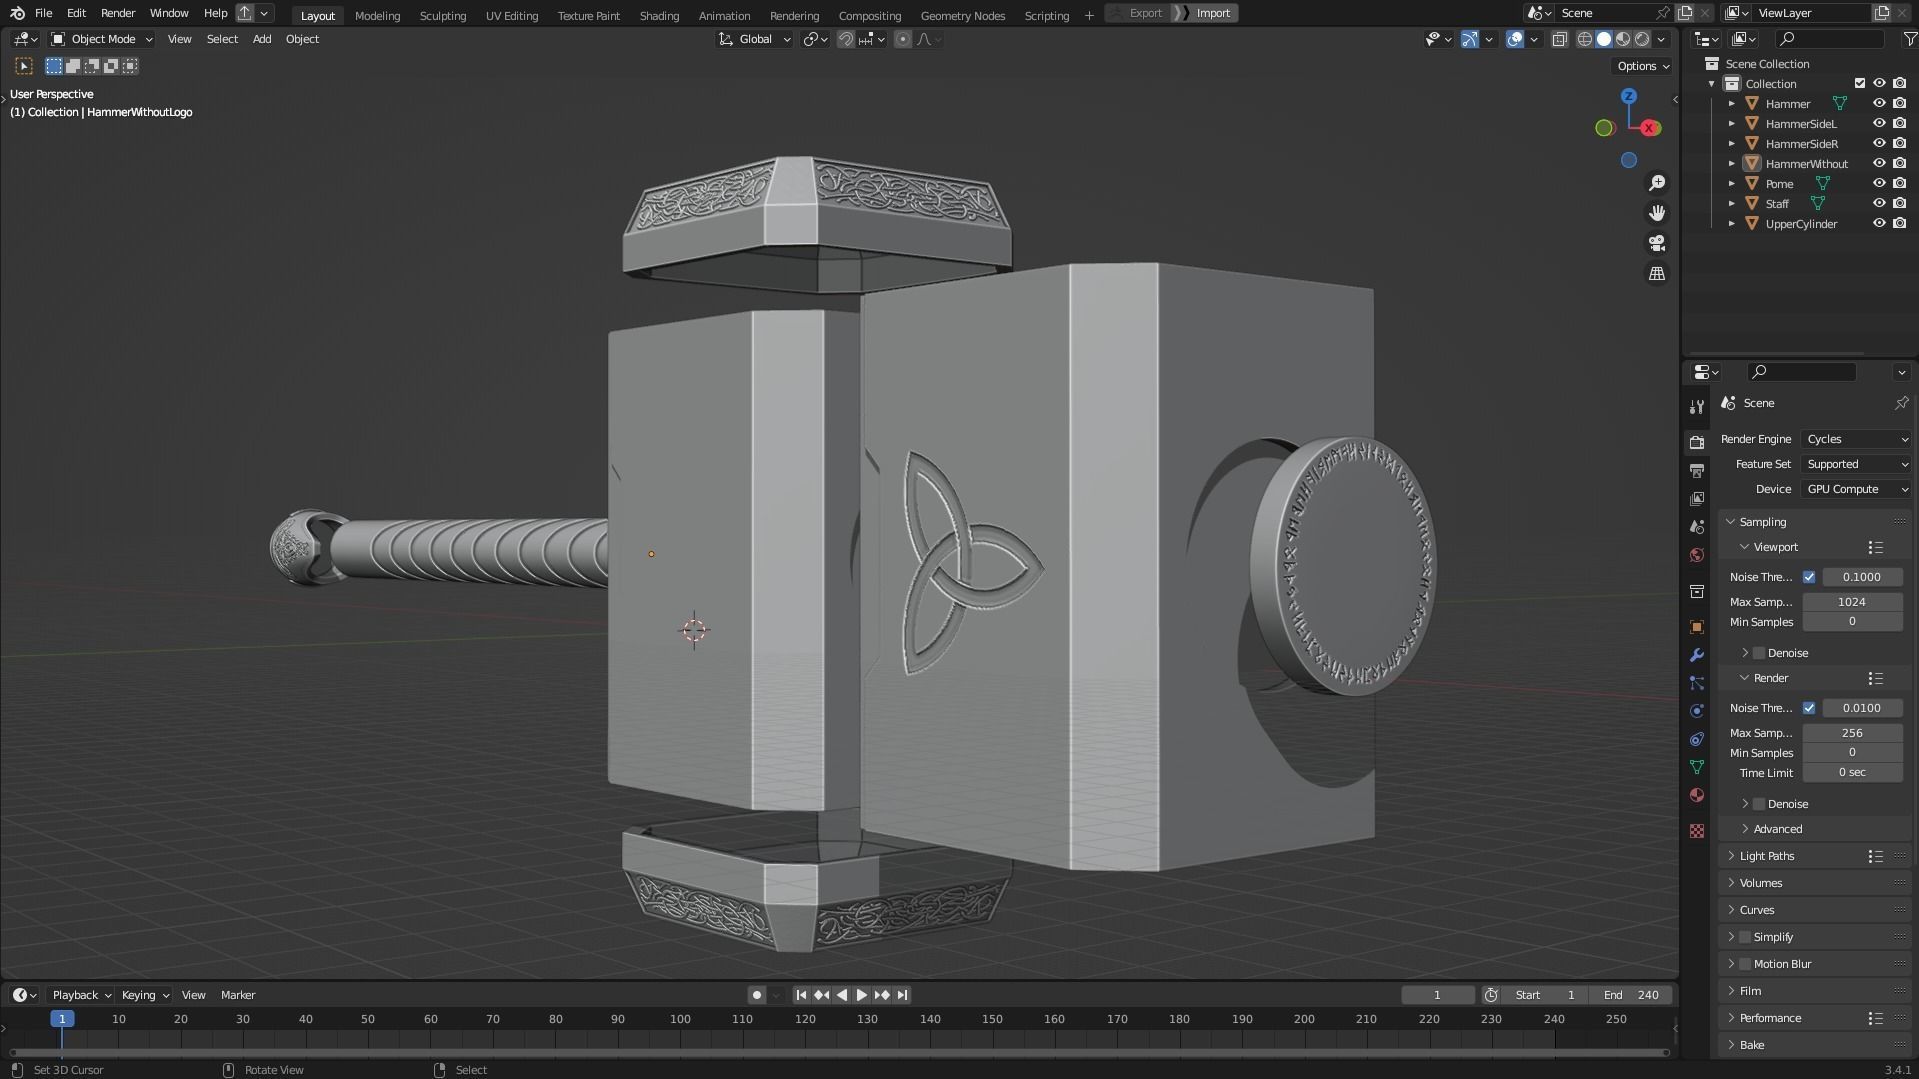Open the viewport Options button
Viewport: 1919px width, 1079px height.
[x=1643, y=66]
